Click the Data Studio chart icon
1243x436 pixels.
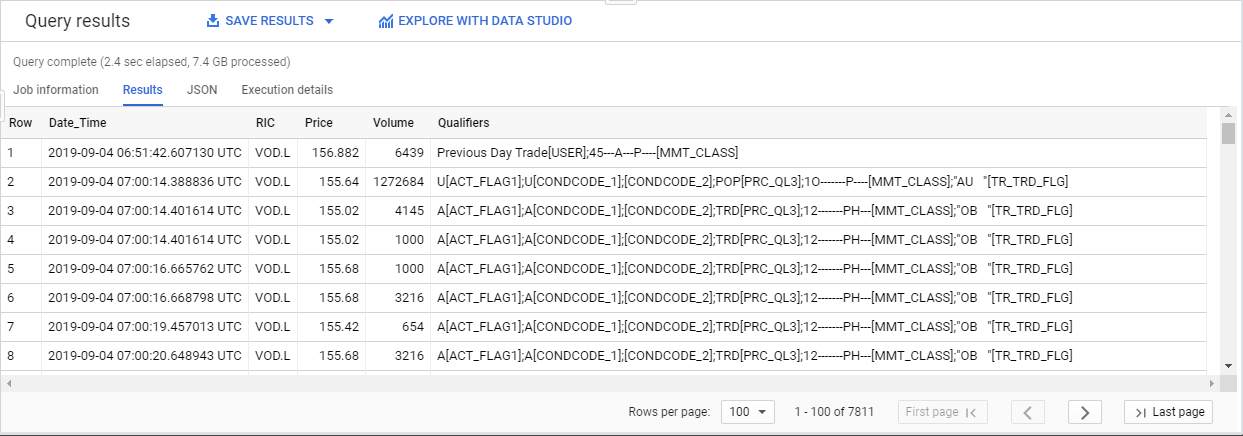pos(386,21)
